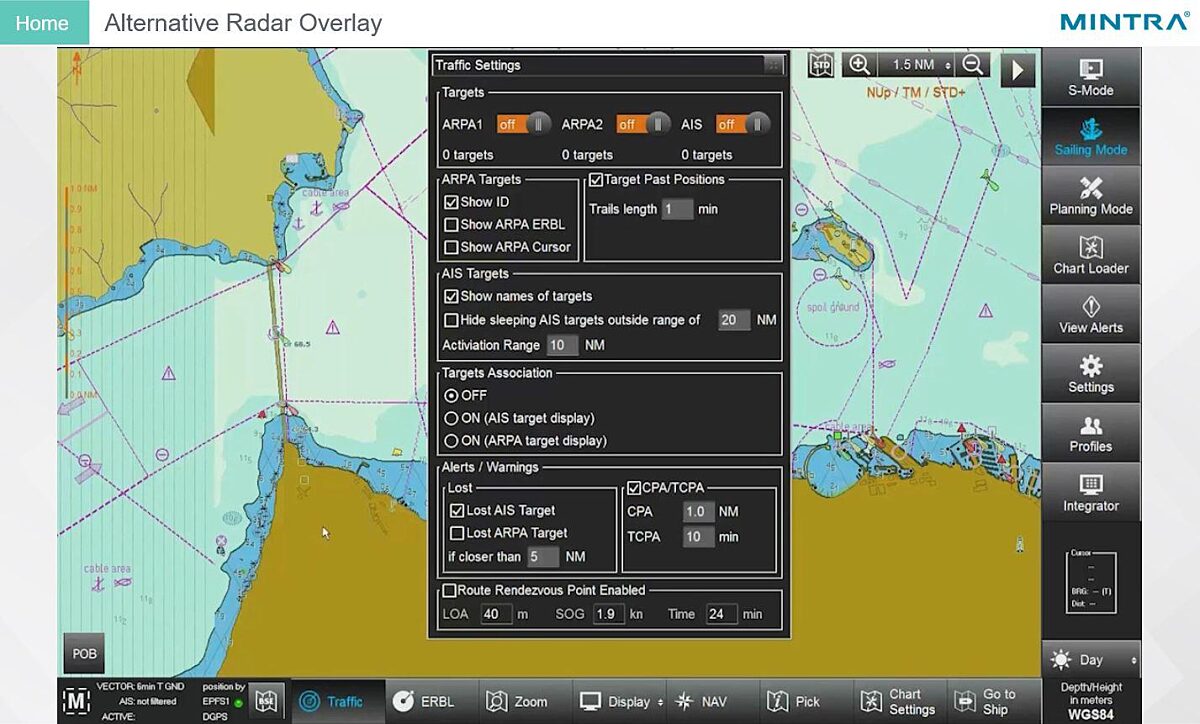
Task: Click the Home button
Action: click(x=43, y=22)
